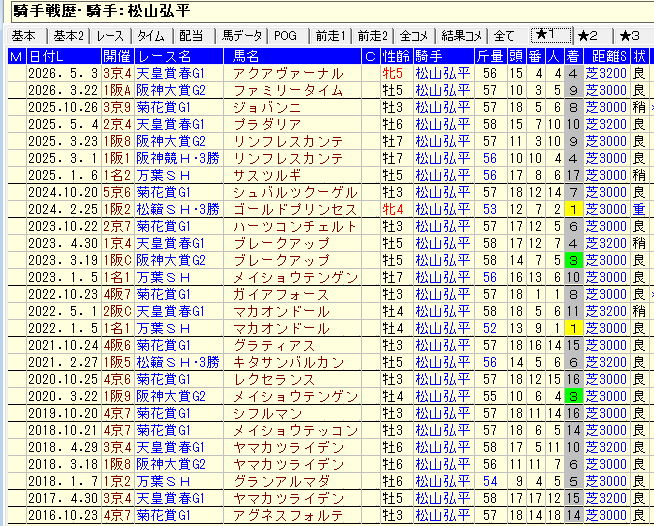Viewport: 654px width, 526px height.
Task: Click date cell 2016.10.23
Action: (63, 516)
